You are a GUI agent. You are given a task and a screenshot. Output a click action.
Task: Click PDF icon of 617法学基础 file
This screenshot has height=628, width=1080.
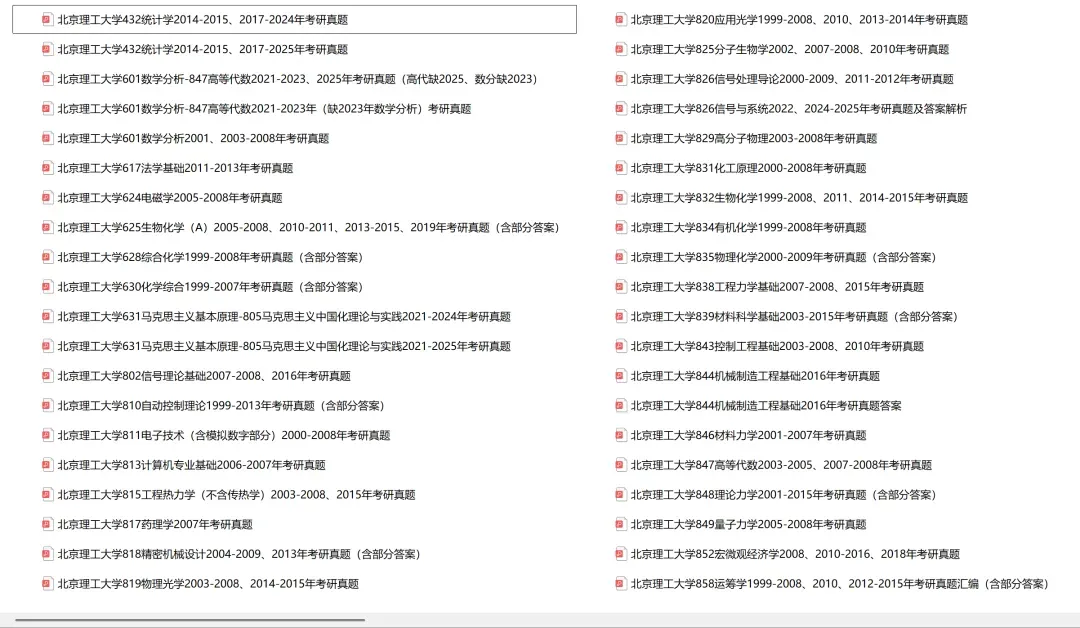tap(47, 168)
